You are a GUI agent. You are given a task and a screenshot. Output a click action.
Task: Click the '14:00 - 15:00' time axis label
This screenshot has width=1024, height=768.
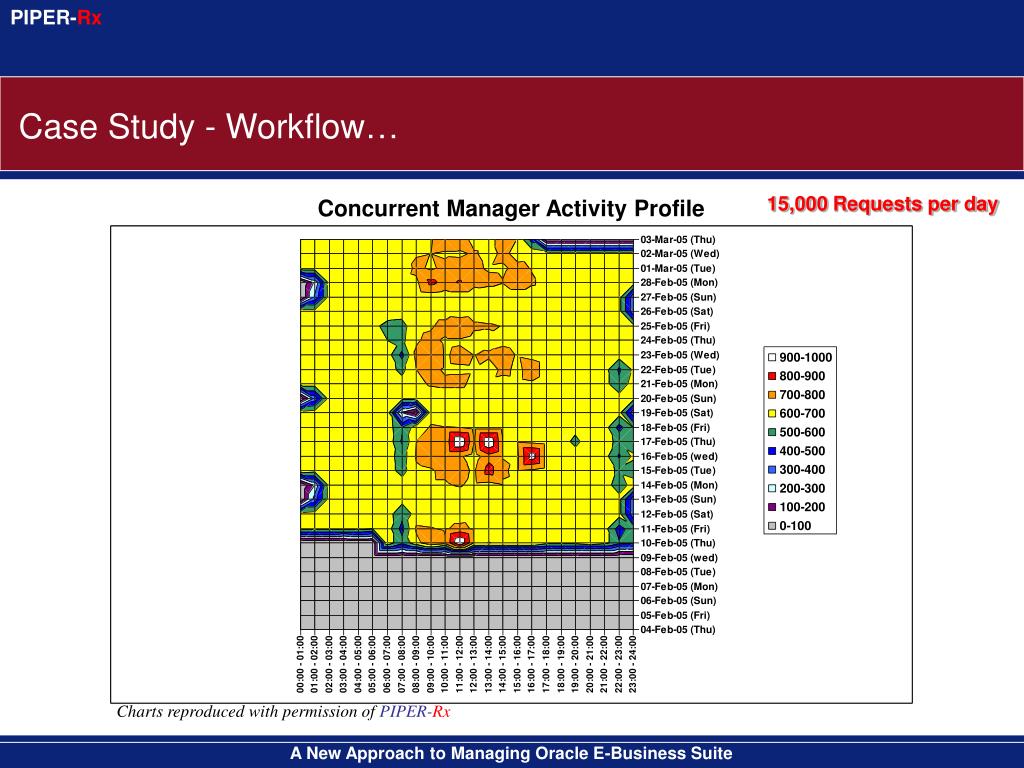pos(503,664)
